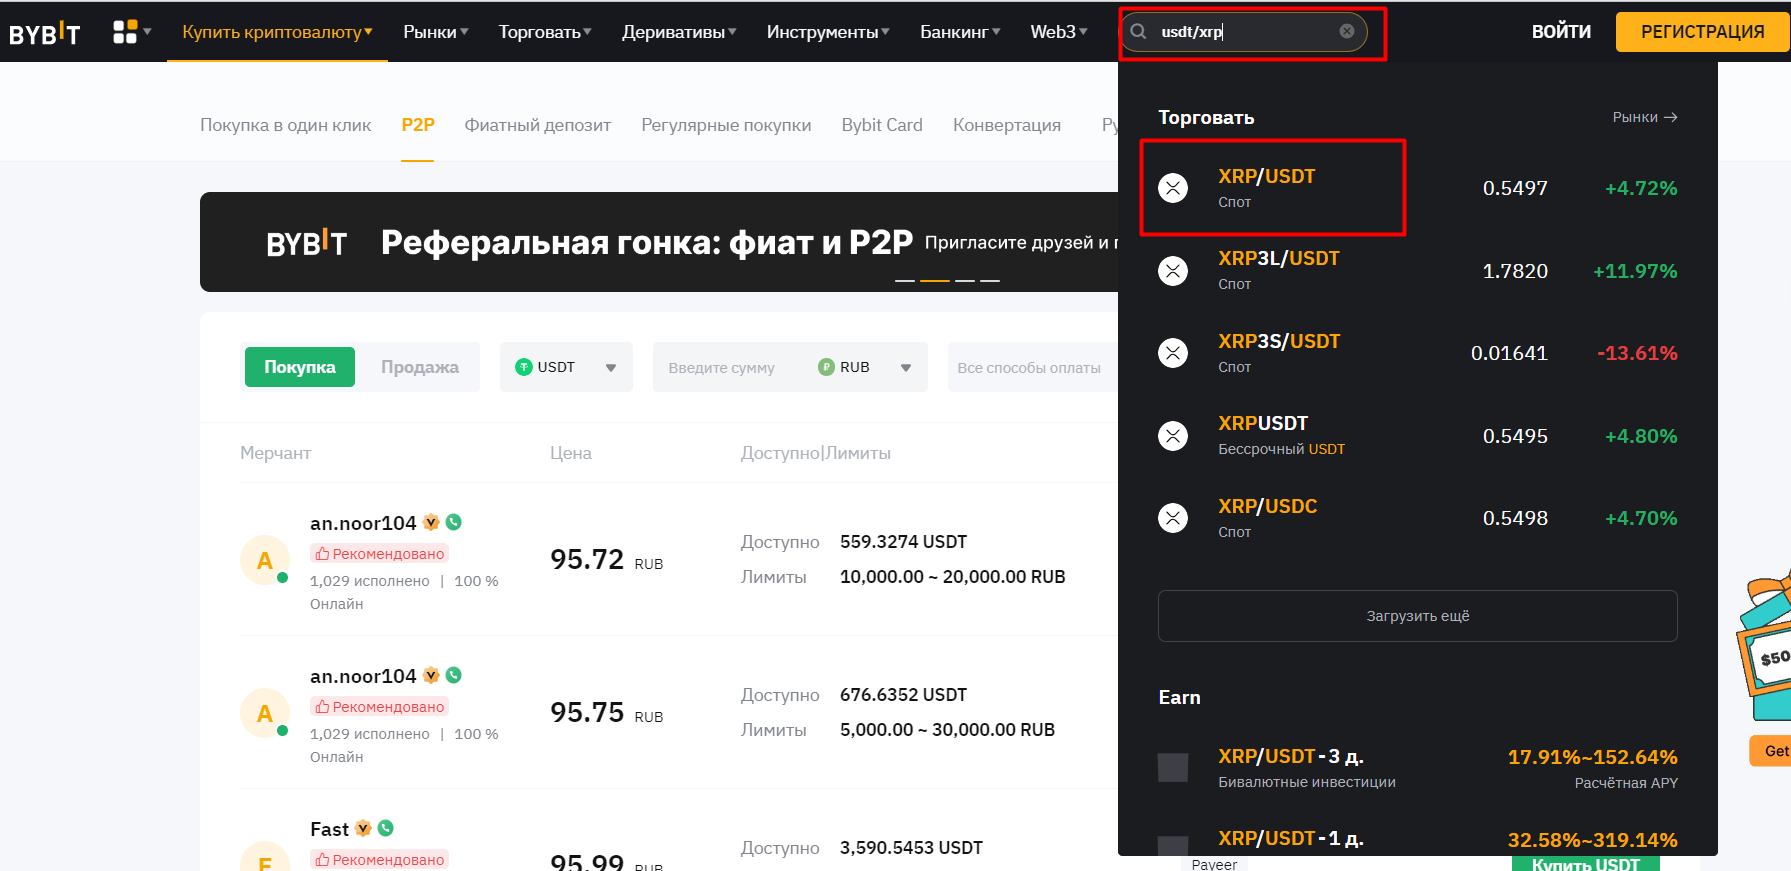Switch to the Продажа sell toggle

point(420,367)
